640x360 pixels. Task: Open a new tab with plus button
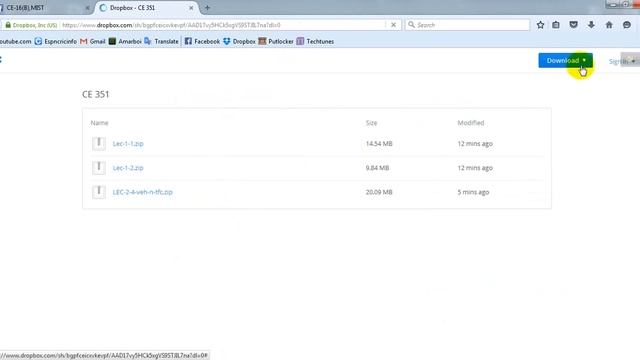[207, 8]
